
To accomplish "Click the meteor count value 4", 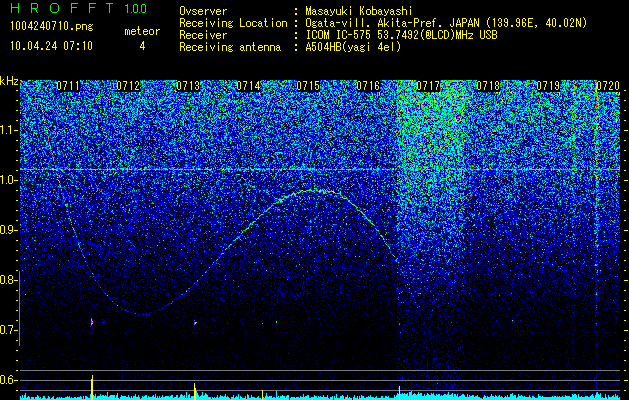I will coord(142,46).
